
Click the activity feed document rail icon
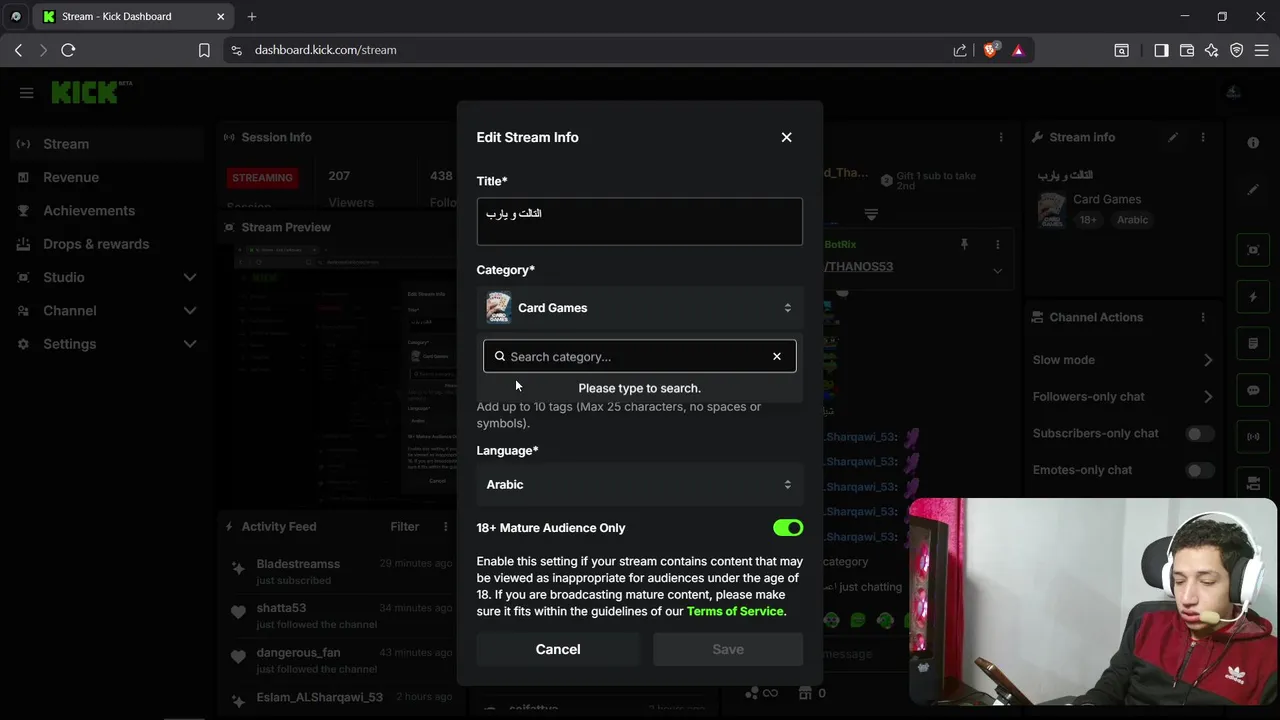click(x=1253, y=344)
